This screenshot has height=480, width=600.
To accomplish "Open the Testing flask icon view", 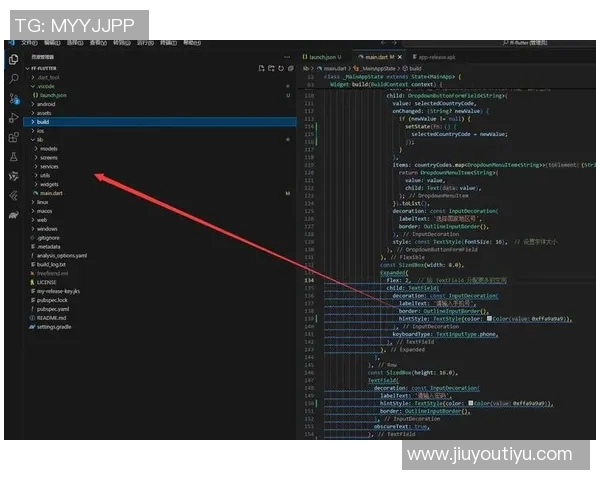I will [x=14, y=157].
